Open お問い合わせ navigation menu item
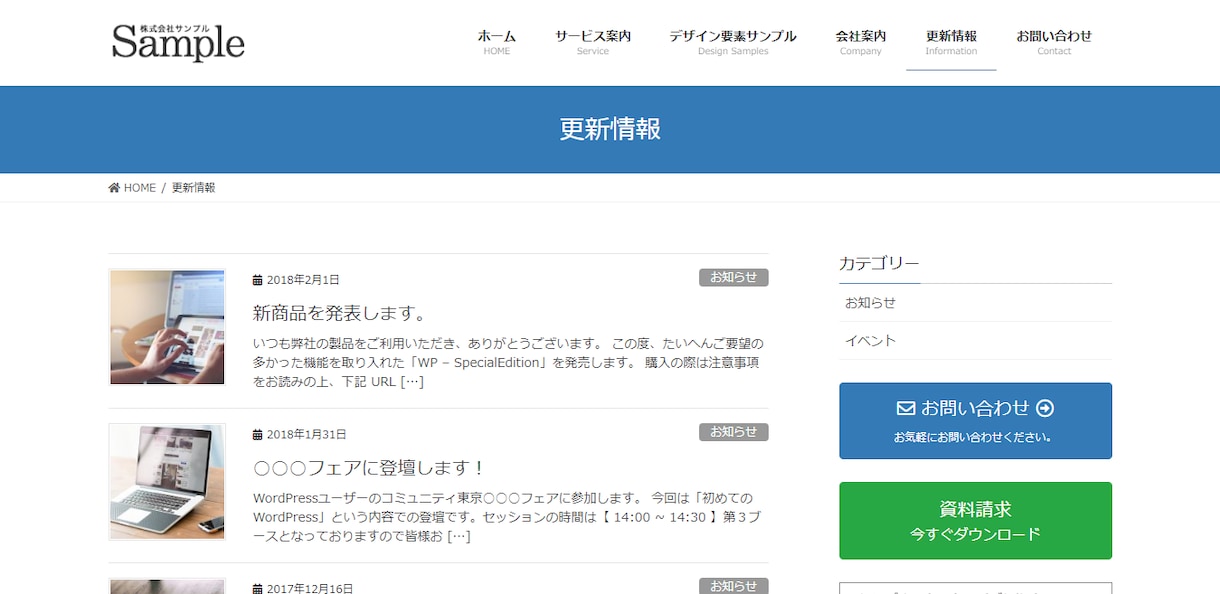Image resolution: width=1220 pixels, height=594 pixels. [1054, 42]
